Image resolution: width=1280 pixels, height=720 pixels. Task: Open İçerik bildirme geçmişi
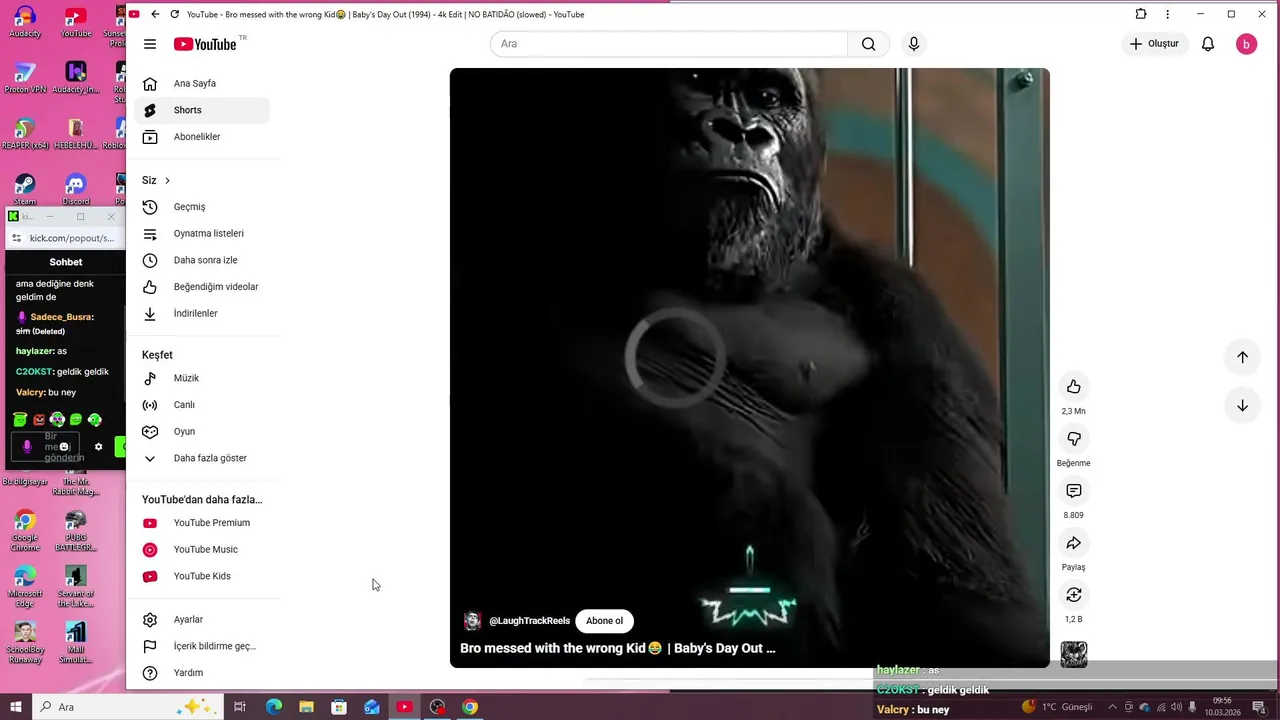[202, 646]
